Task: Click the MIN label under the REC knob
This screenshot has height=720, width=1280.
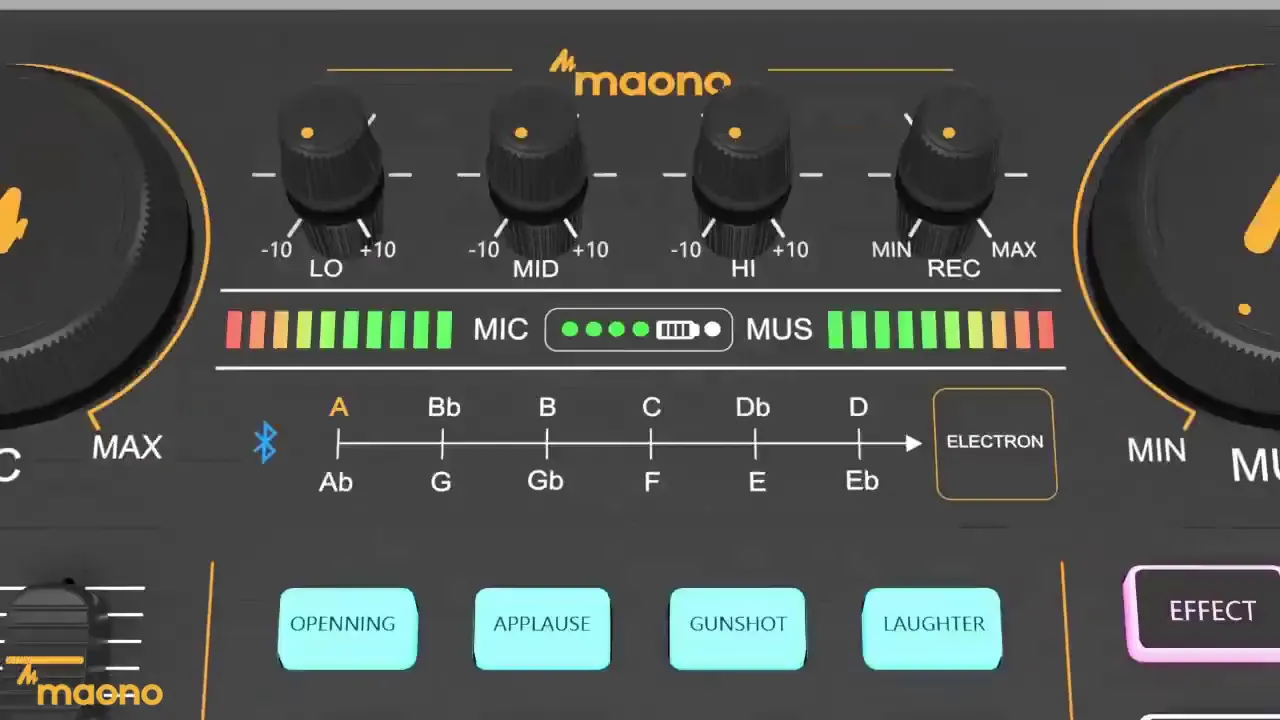Action: pyautogui.click(x=891, y=250)
